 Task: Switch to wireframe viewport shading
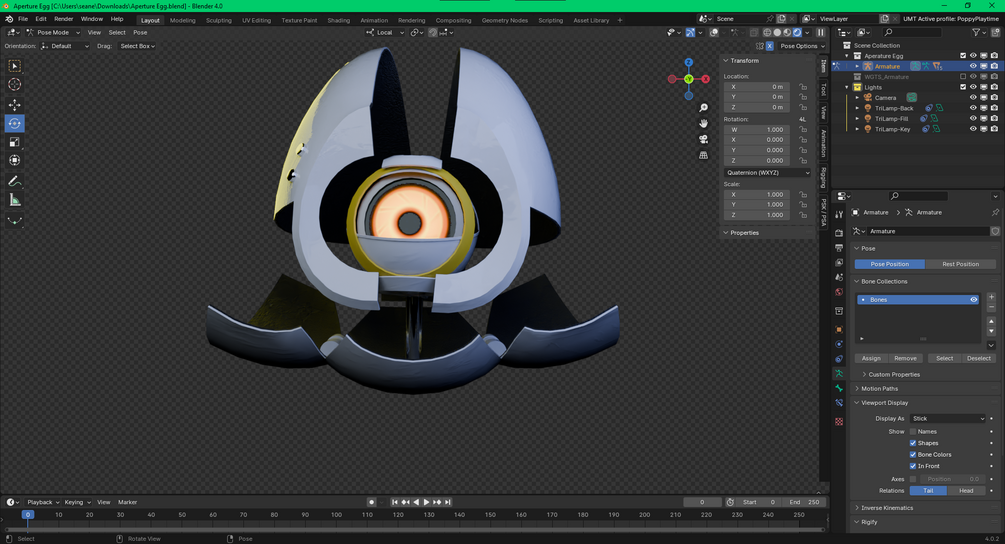point(767,32)
